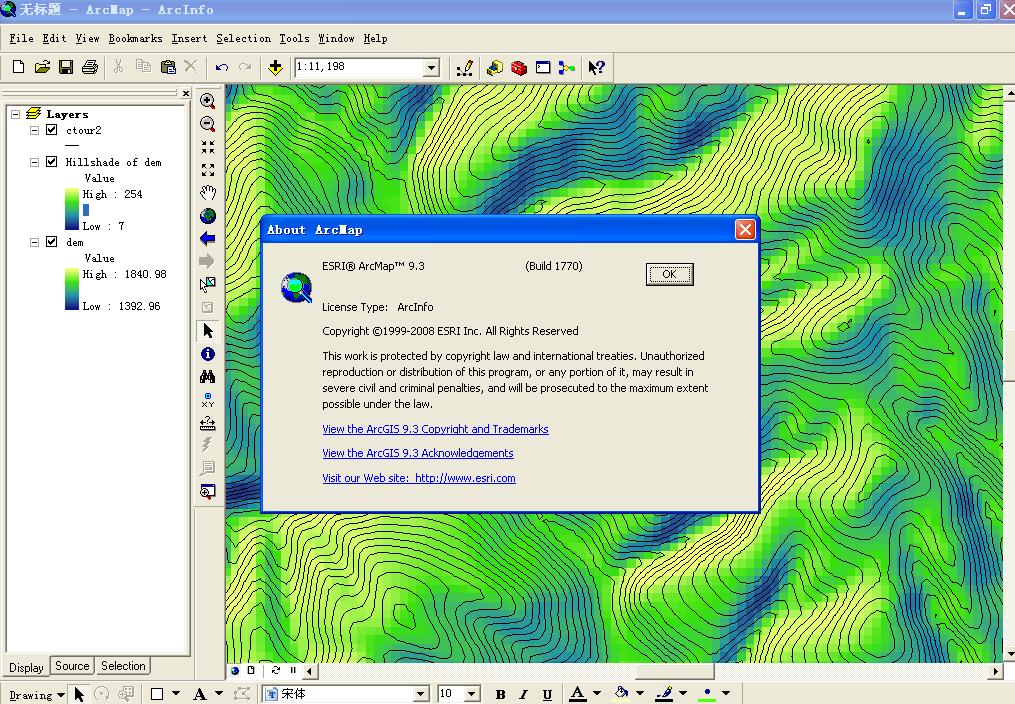The image size is (1015, 704).
Task: Collapse the dem layer legend
Action: coord(34,242)
